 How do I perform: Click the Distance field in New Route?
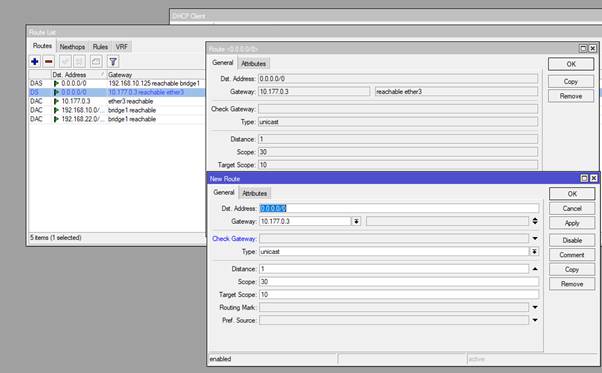(x=394, y=269)
